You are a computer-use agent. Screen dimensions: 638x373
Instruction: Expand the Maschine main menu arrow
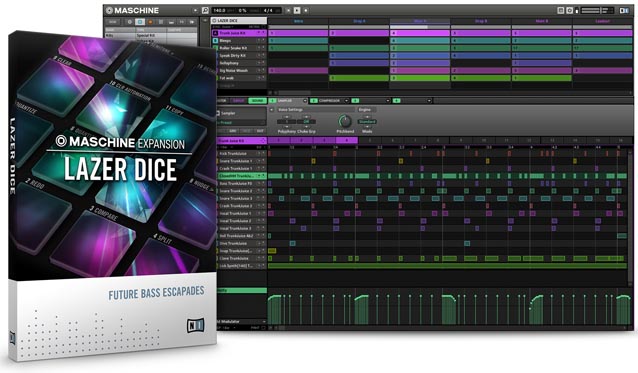click(x=195, y=11)
